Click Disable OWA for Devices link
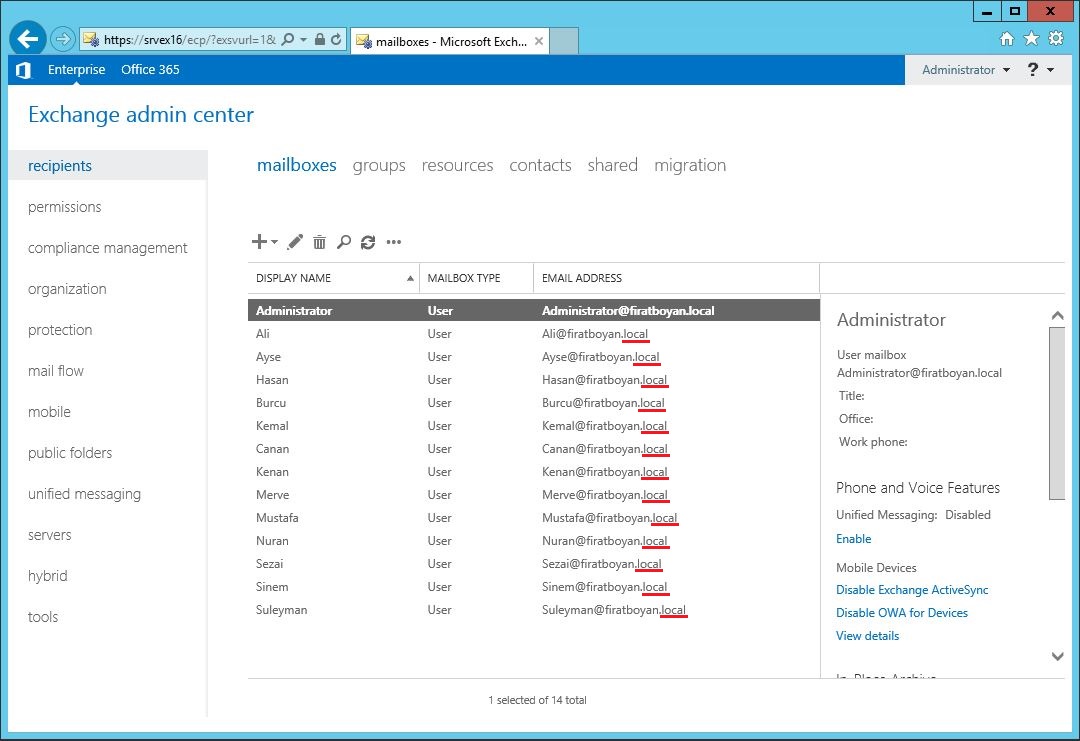Image resolution: width=1080 pixels, height=741 pixels. click(902, 612)
